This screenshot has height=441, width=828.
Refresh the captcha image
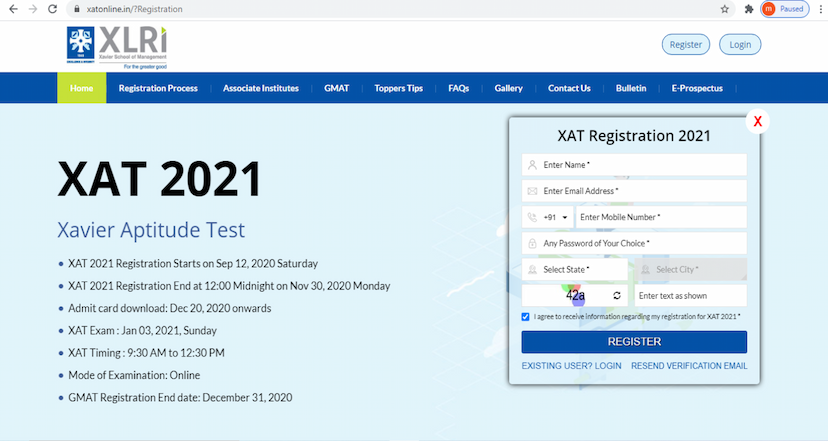[x=617, y=296]
